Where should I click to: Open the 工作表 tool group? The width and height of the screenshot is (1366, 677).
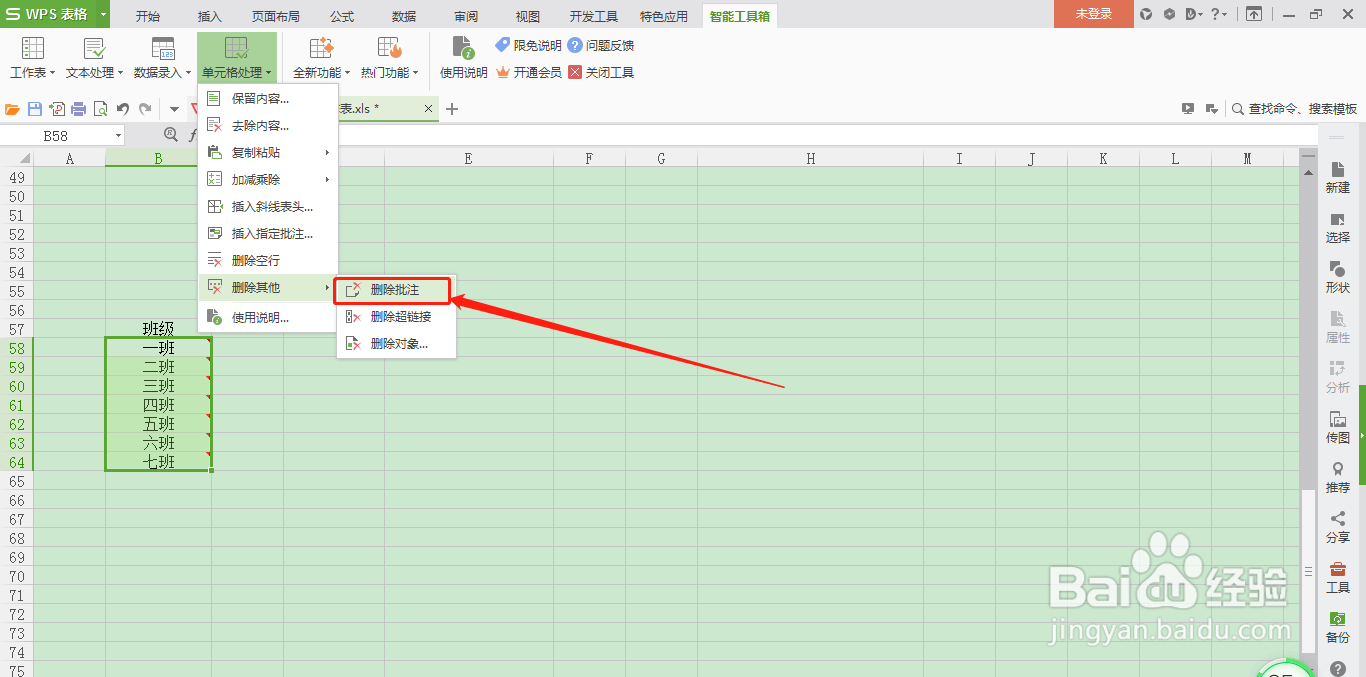point(32,58)
